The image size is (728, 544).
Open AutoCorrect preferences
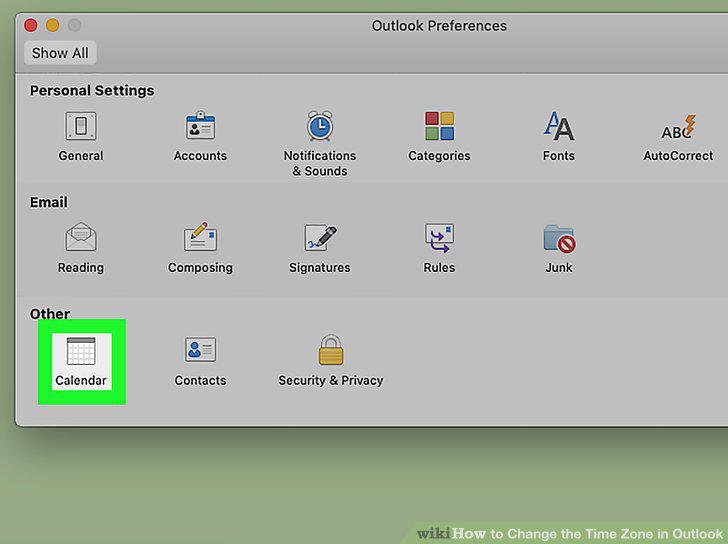678,137
